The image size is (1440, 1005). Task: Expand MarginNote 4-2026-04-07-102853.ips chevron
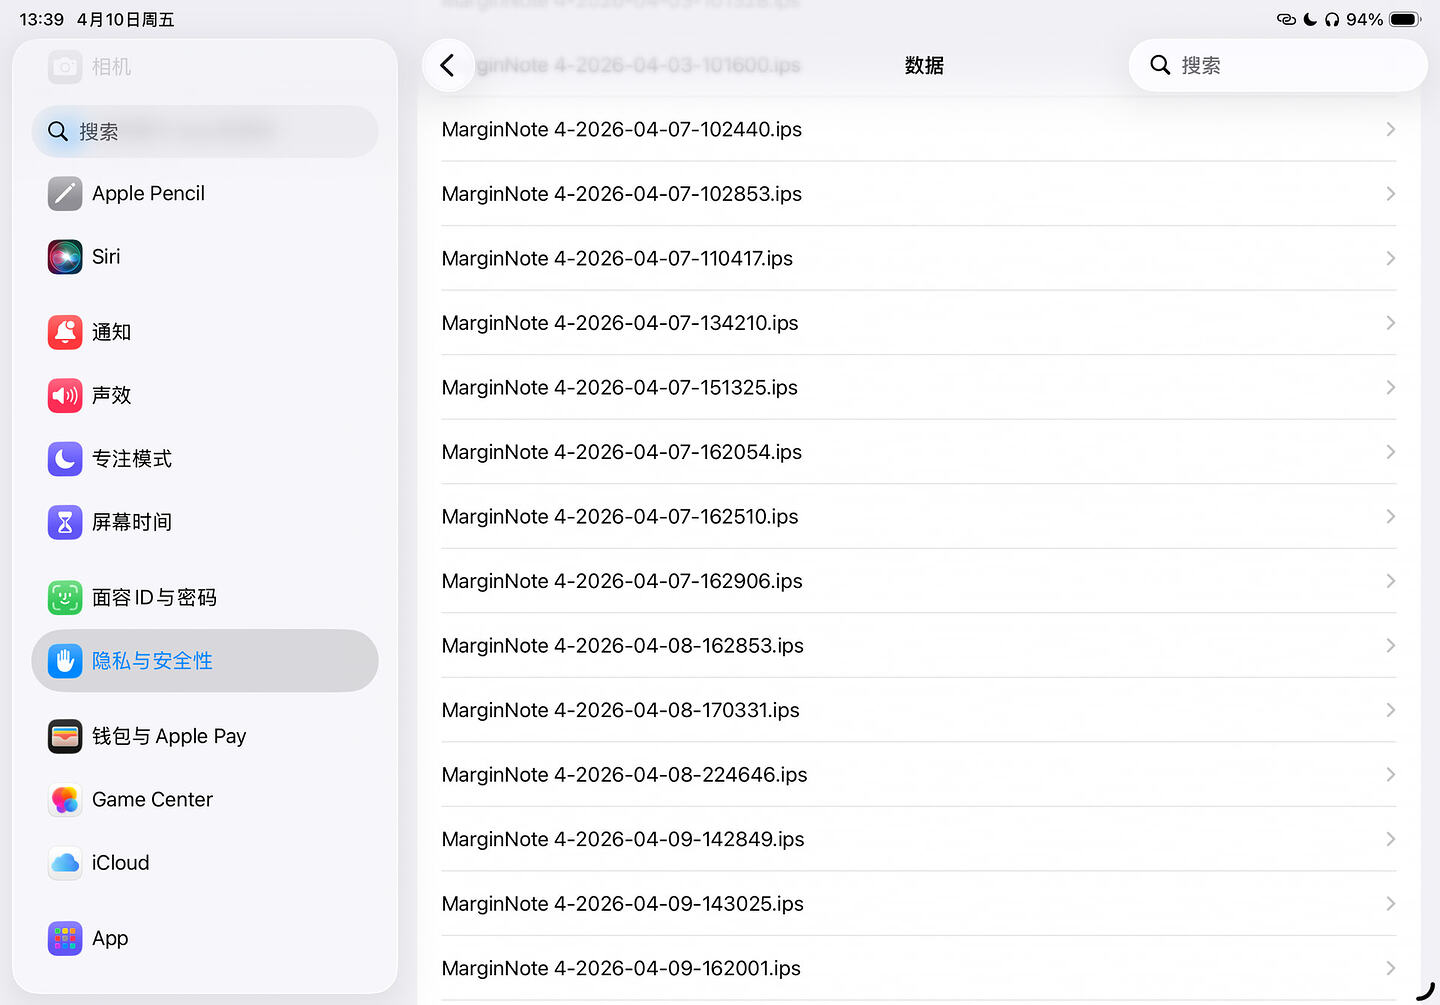tap(1390, 194)
